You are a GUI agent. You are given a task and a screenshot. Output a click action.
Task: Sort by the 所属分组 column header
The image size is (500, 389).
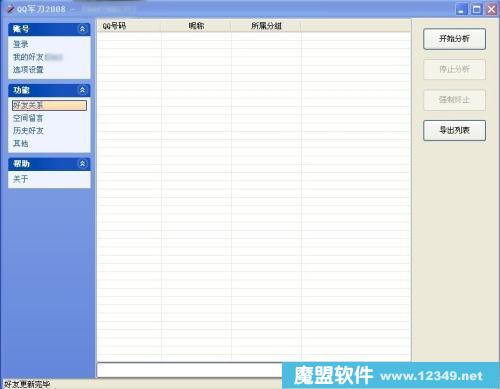(x=266, y=26)
